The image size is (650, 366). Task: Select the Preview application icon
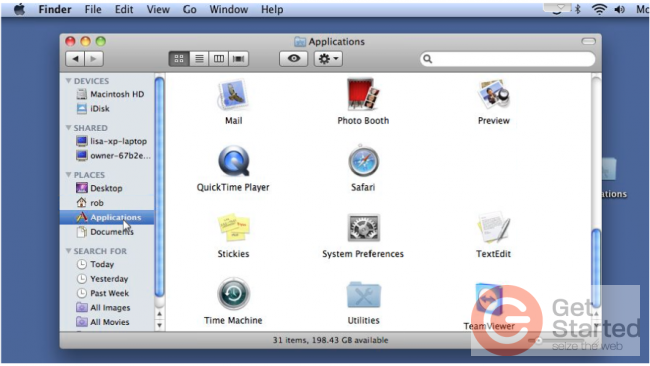tap(493, 95)
